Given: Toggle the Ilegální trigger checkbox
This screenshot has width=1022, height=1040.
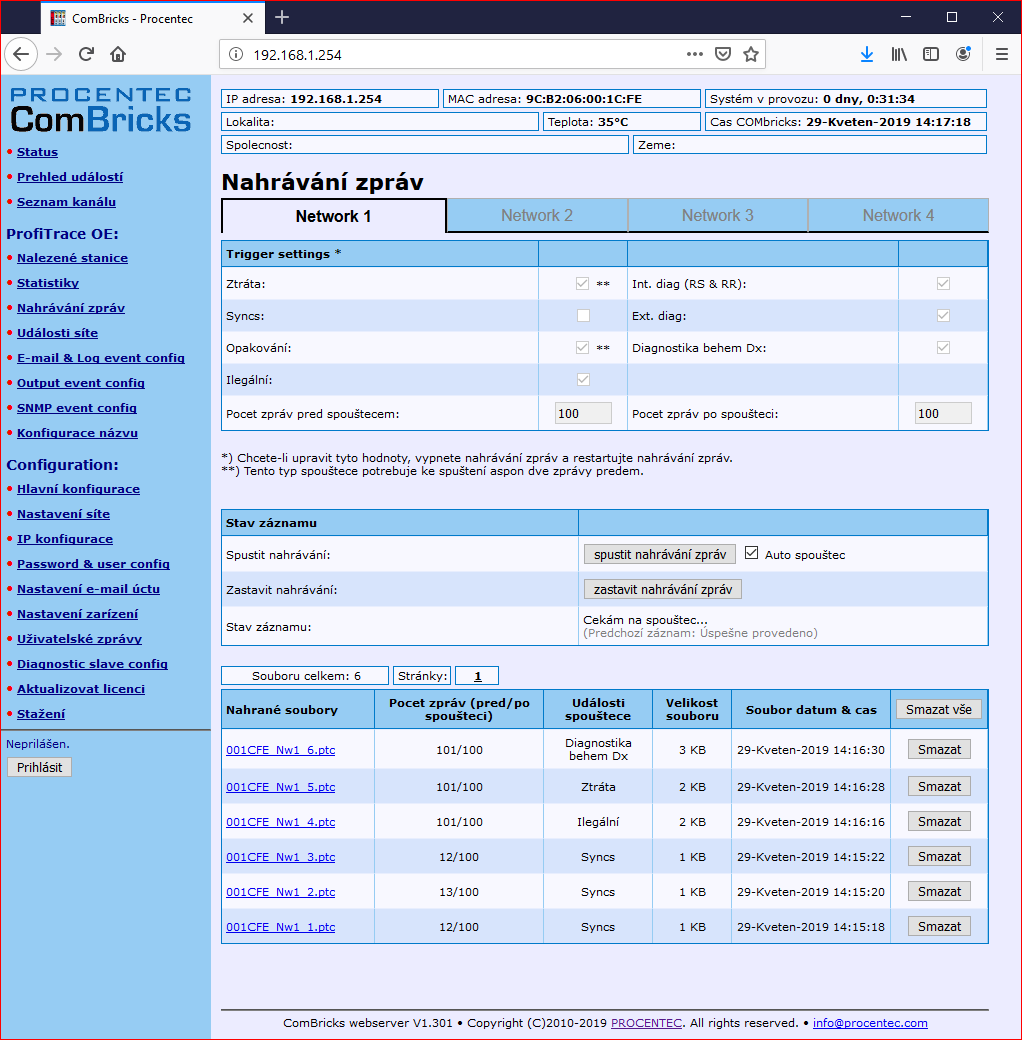Looking at the screenshot, I should (583, 379).
